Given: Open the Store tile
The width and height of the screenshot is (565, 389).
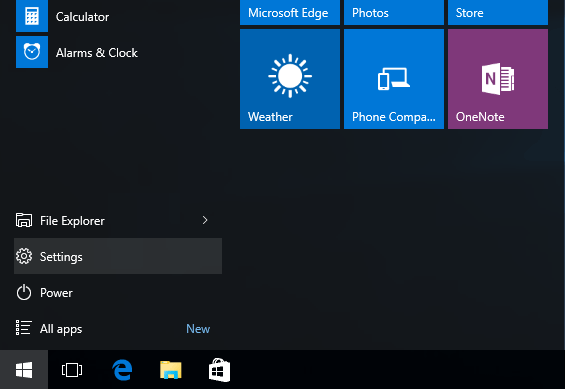Looking at the screenshot, I should 498,12.
